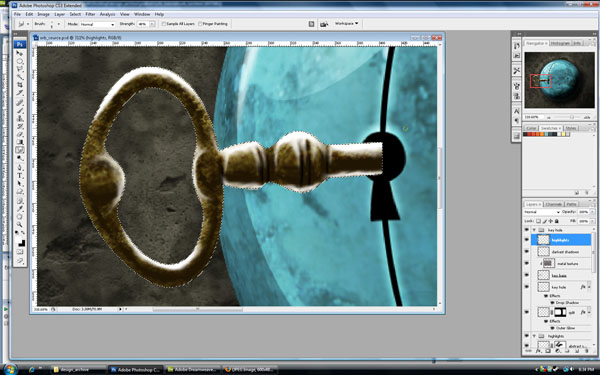
Task: Select the Lasso tool in the toolbox
Action: pos(20,69)
